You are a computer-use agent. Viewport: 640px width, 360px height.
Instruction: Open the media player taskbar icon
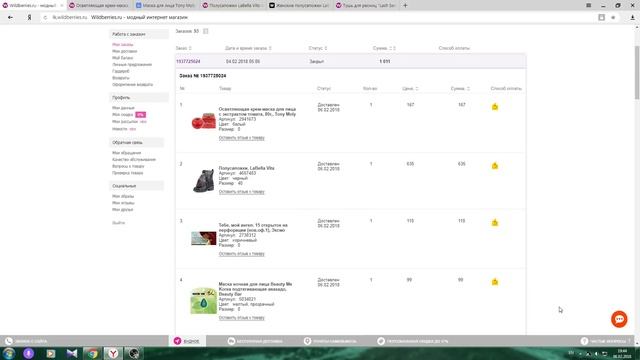pos(51,353)
